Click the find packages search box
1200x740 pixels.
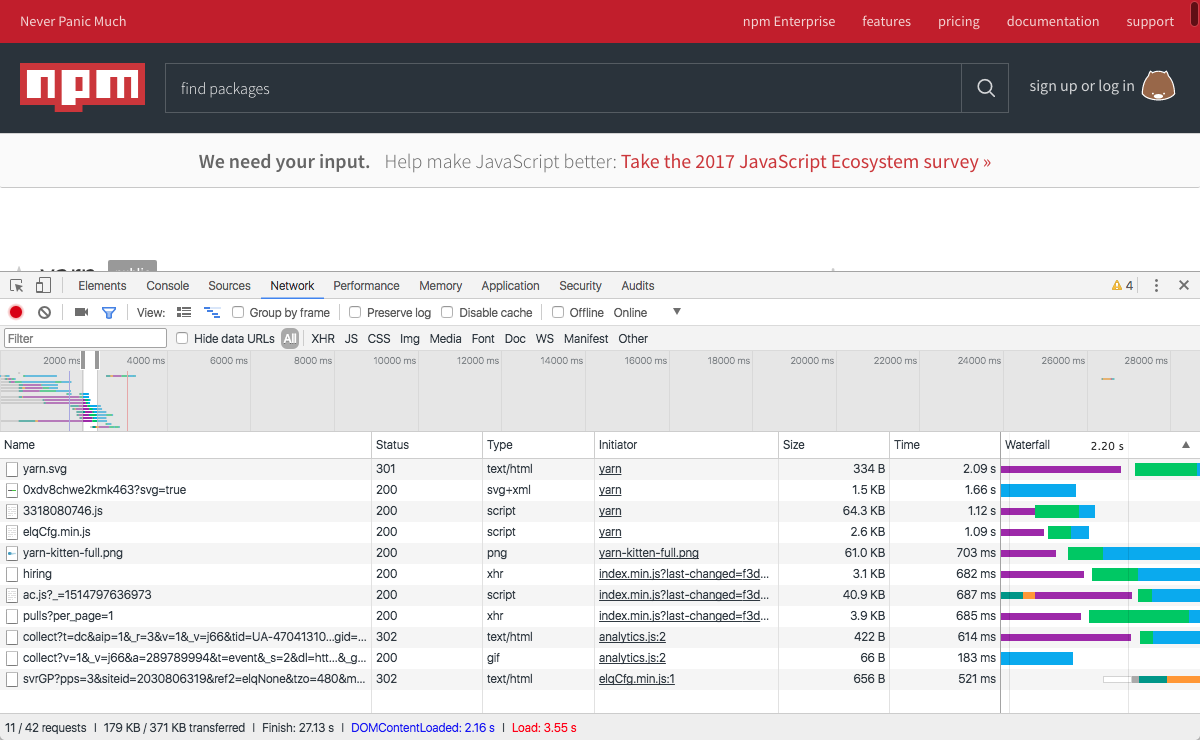[563, 88]
